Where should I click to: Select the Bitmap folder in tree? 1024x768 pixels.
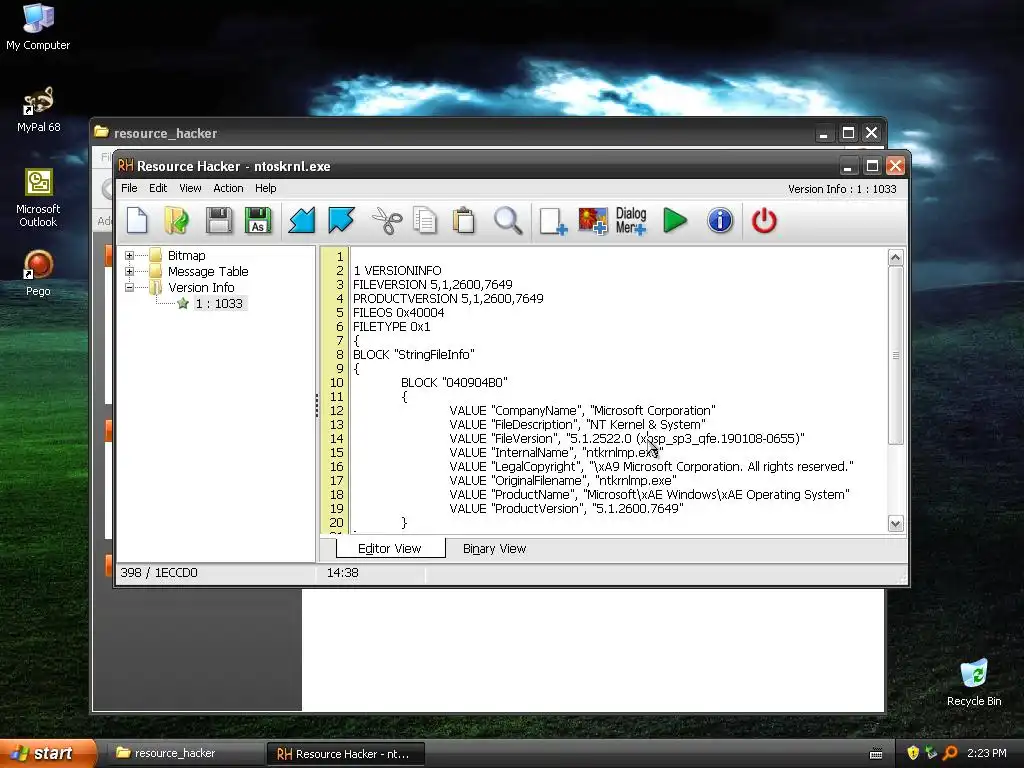pyautogui.click(x=186, y=255)
